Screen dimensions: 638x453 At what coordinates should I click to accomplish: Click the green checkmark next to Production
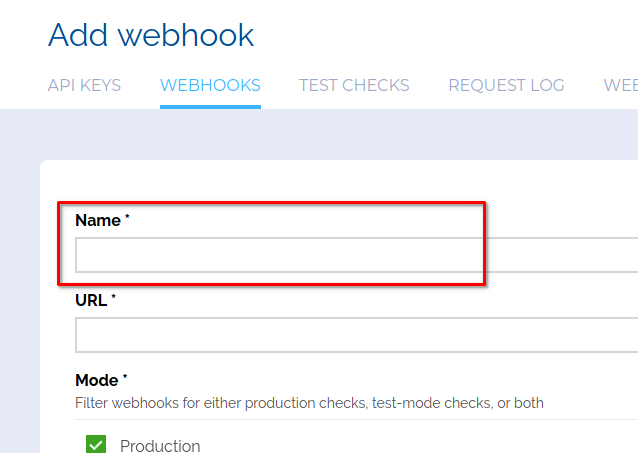point(96,445)
